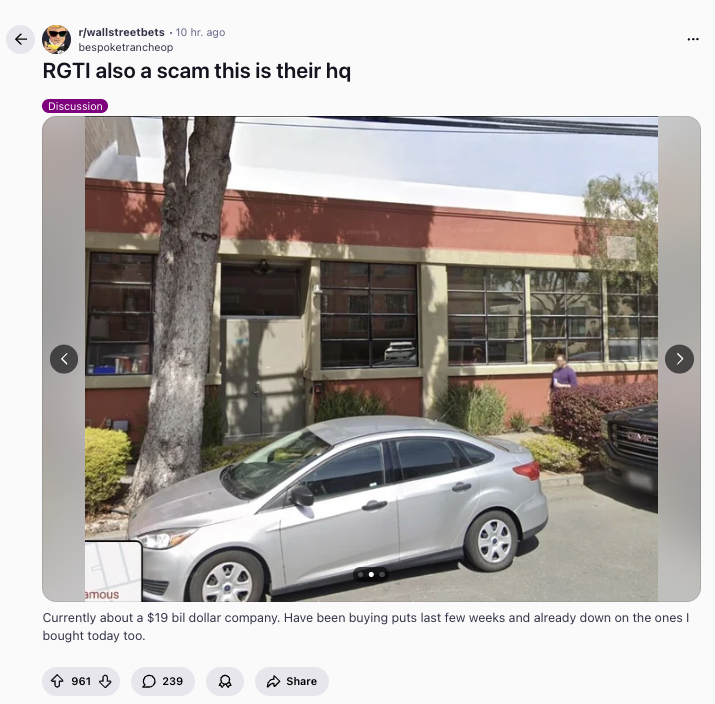This screenshot has width=715, height=704.
Task: Show the next gallery image
Action: (x=679, y=359)
